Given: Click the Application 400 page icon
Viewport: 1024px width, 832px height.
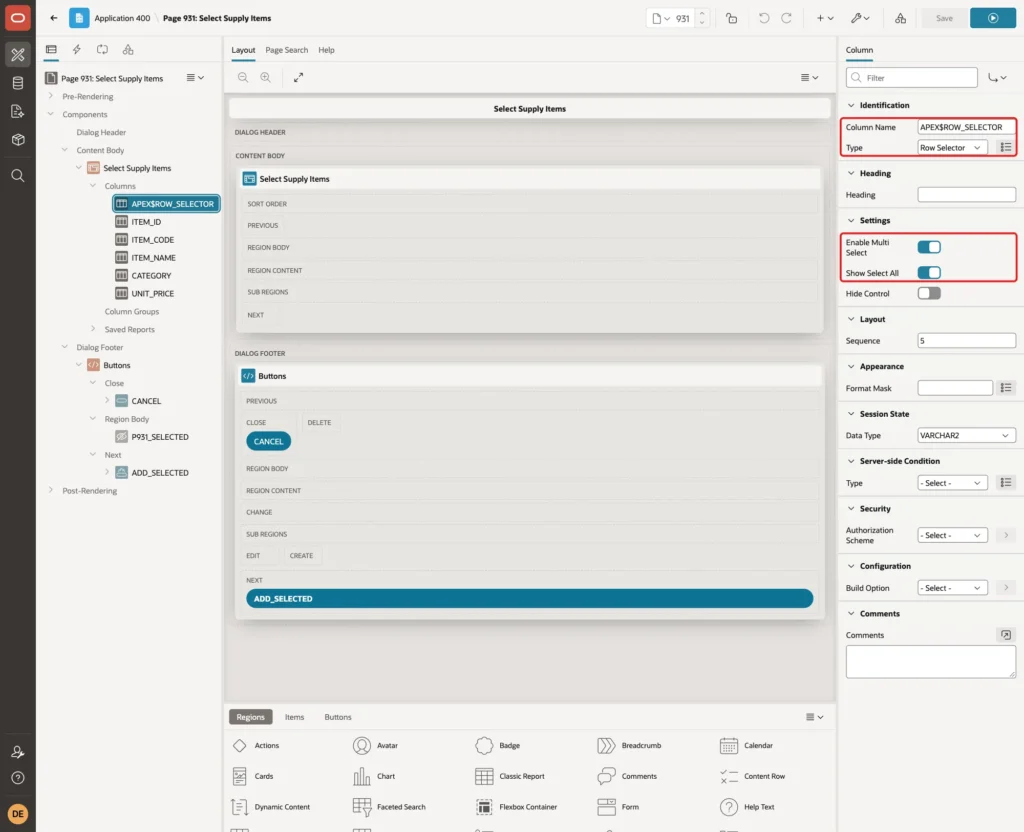Looking at the screenshot, I should pyautogui.click(x=79, y=18).
